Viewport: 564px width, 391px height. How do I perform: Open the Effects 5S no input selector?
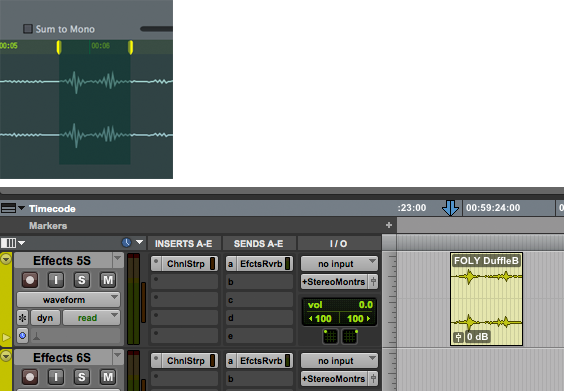coord(339,264)
